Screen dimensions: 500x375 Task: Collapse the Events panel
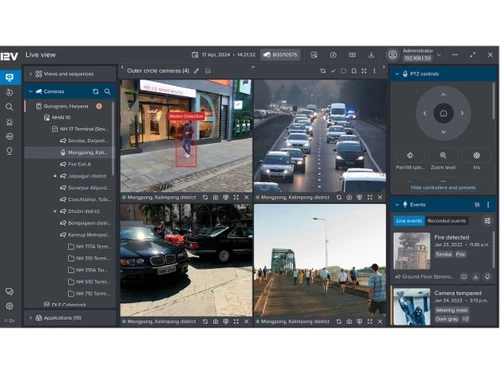[397, 205]
